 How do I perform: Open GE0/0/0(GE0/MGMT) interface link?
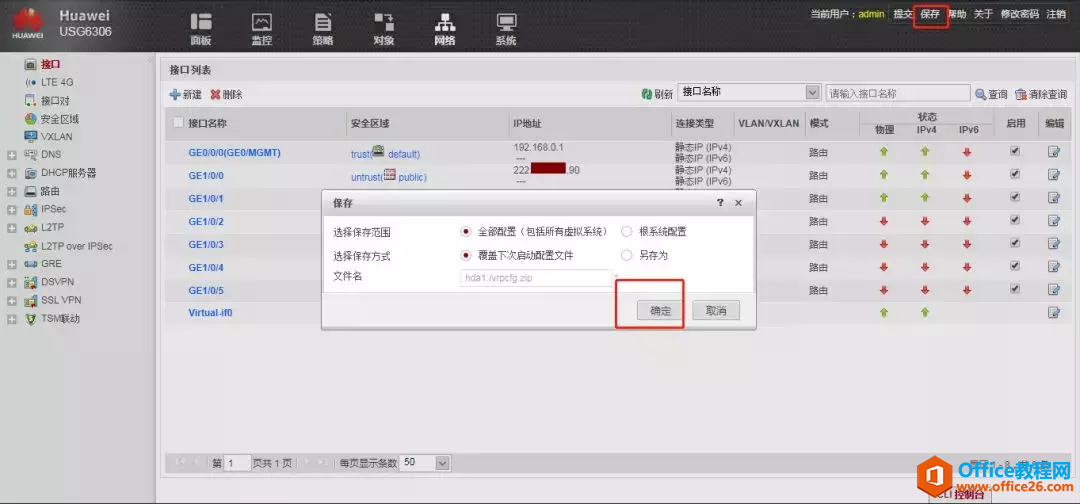tap(234, 153)
